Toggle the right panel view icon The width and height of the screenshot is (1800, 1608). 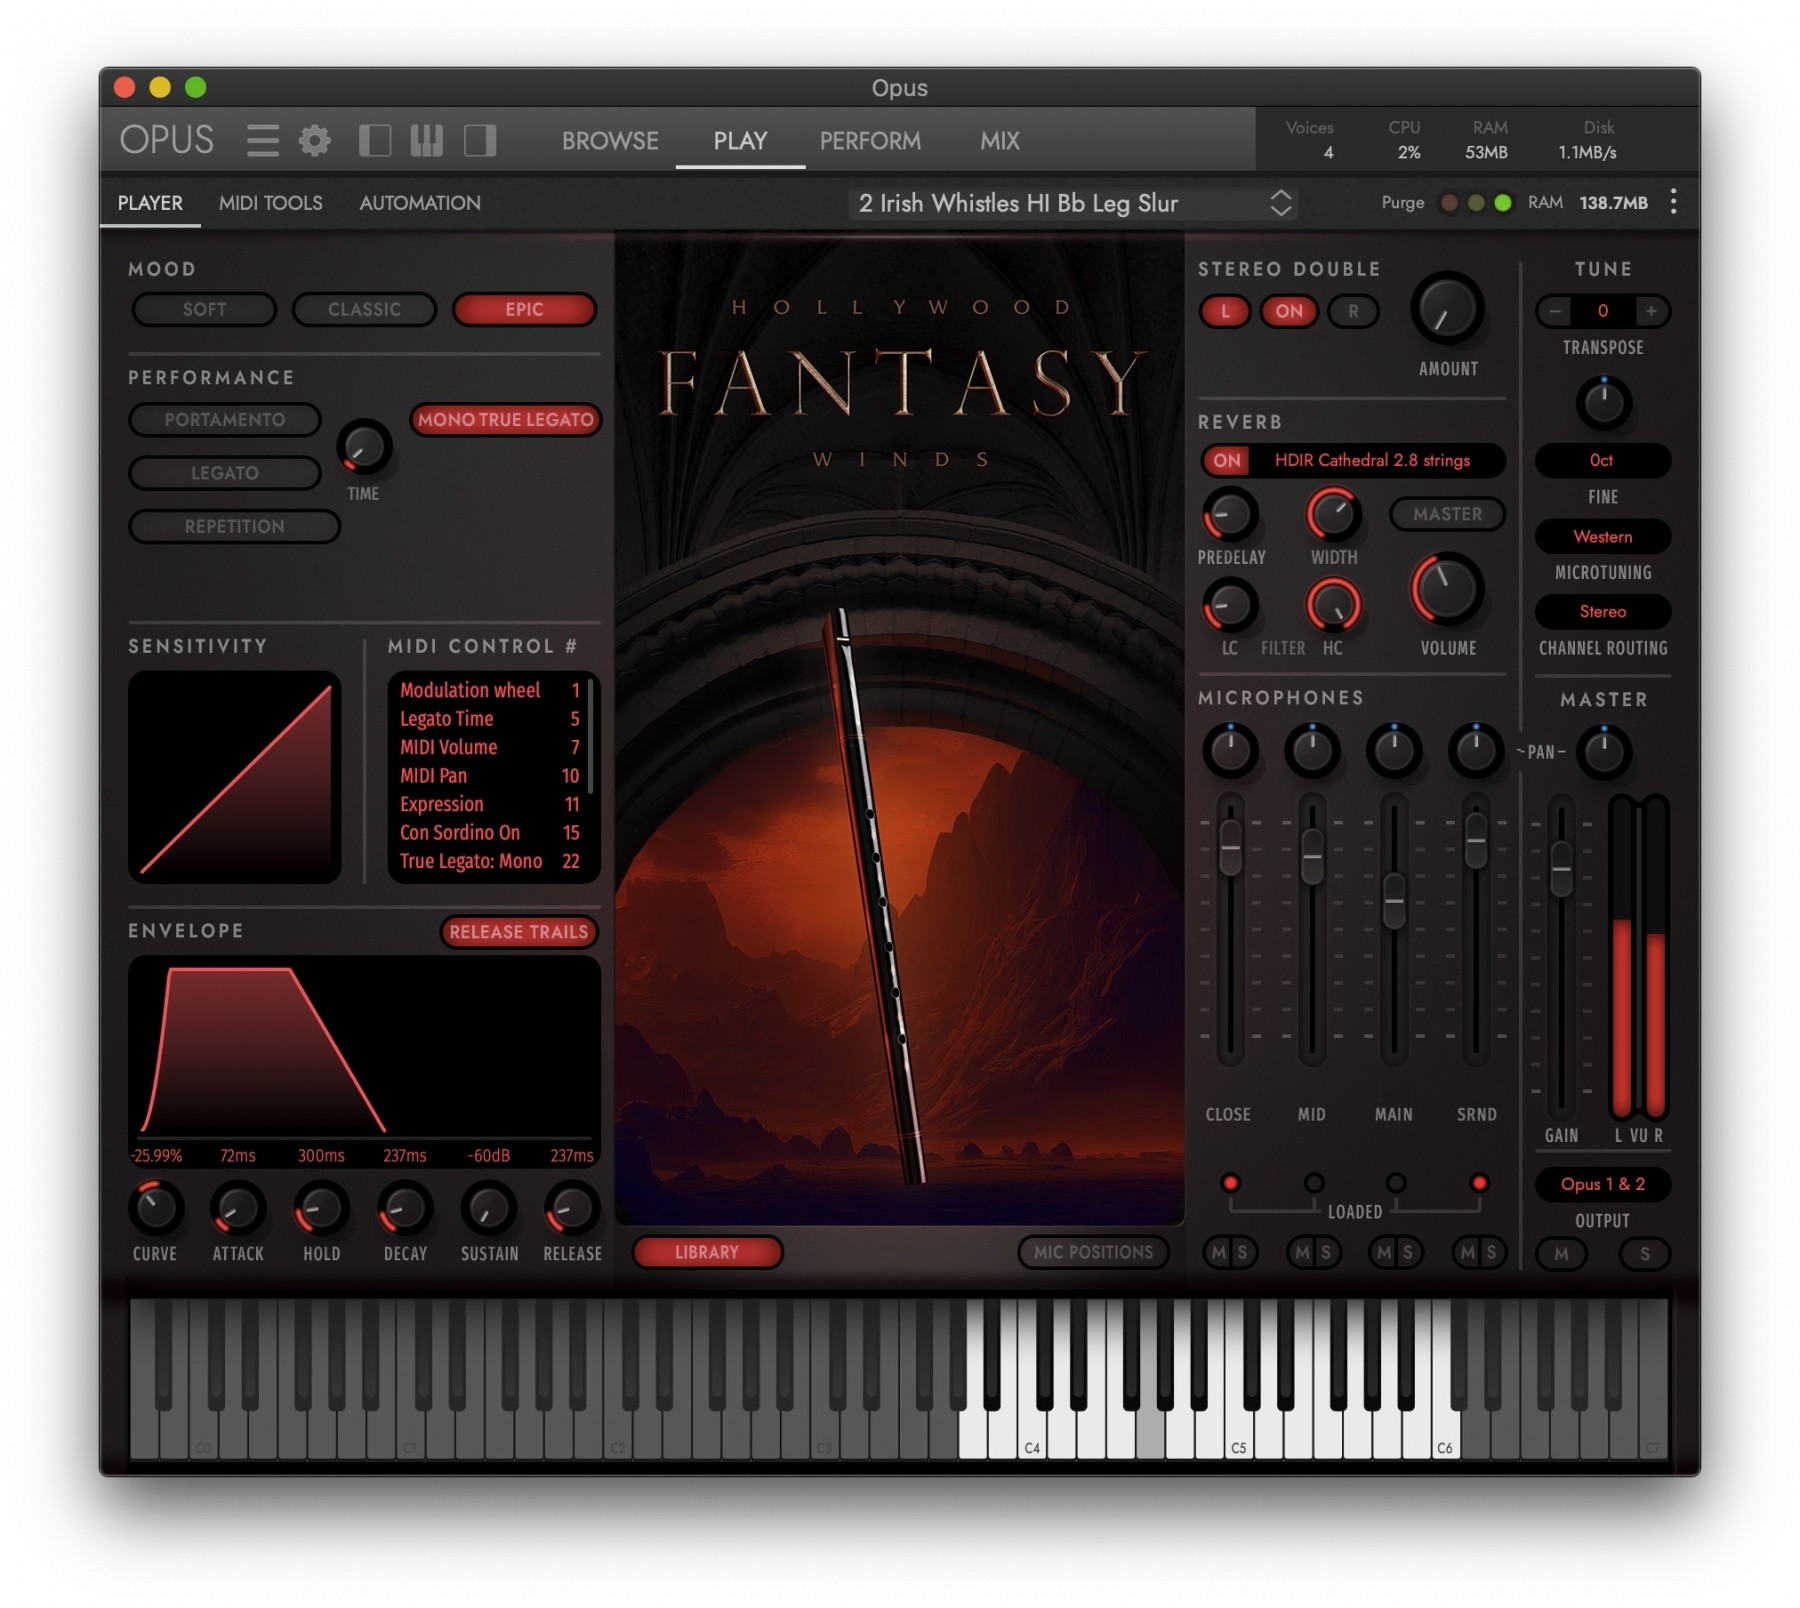pos(480,140)
